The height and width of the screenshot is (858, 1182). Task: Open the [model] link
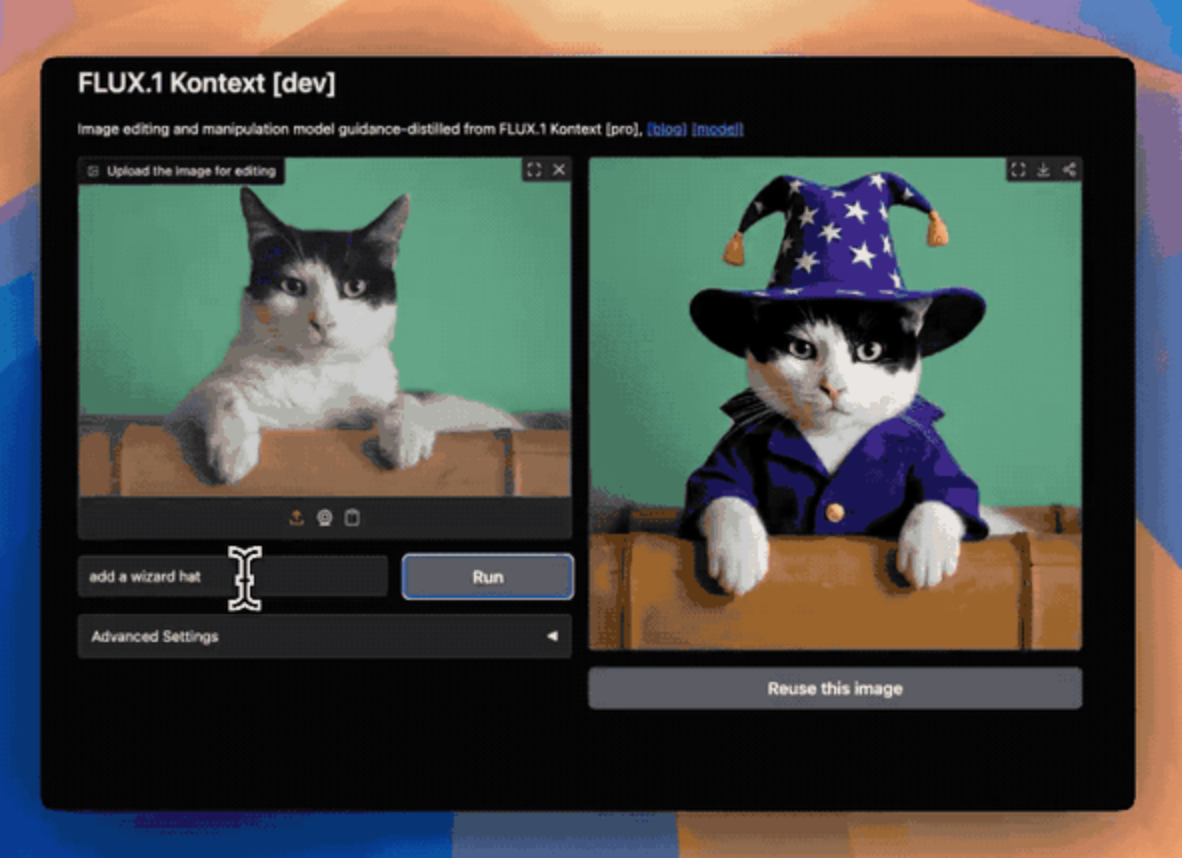coord(718,129)
